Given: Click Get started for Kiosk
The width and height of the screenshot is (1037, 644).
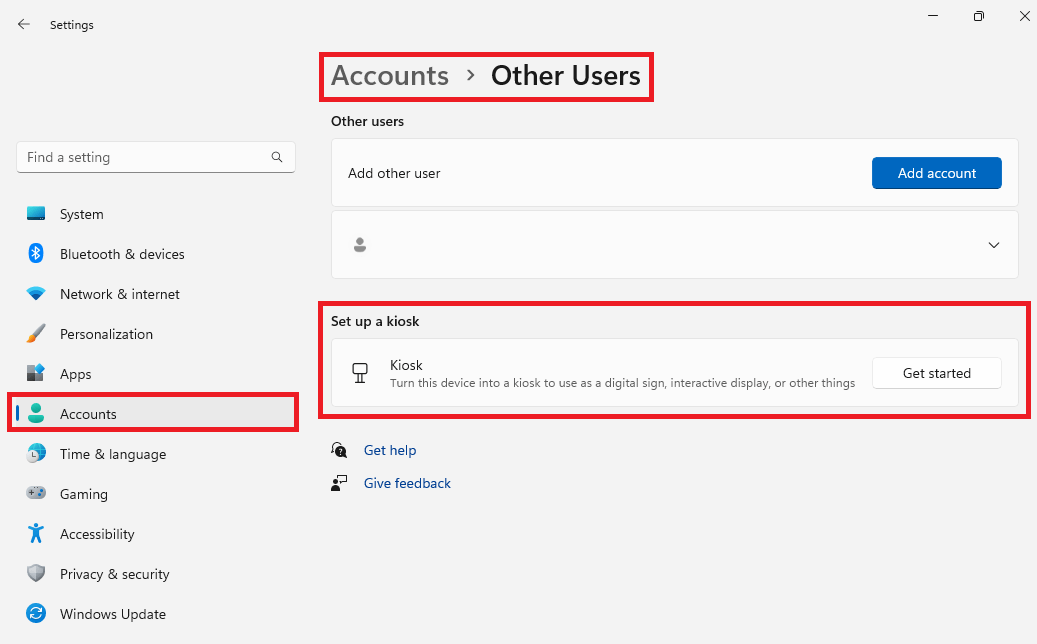Looking at the screenshot, I should pos(936,373).
